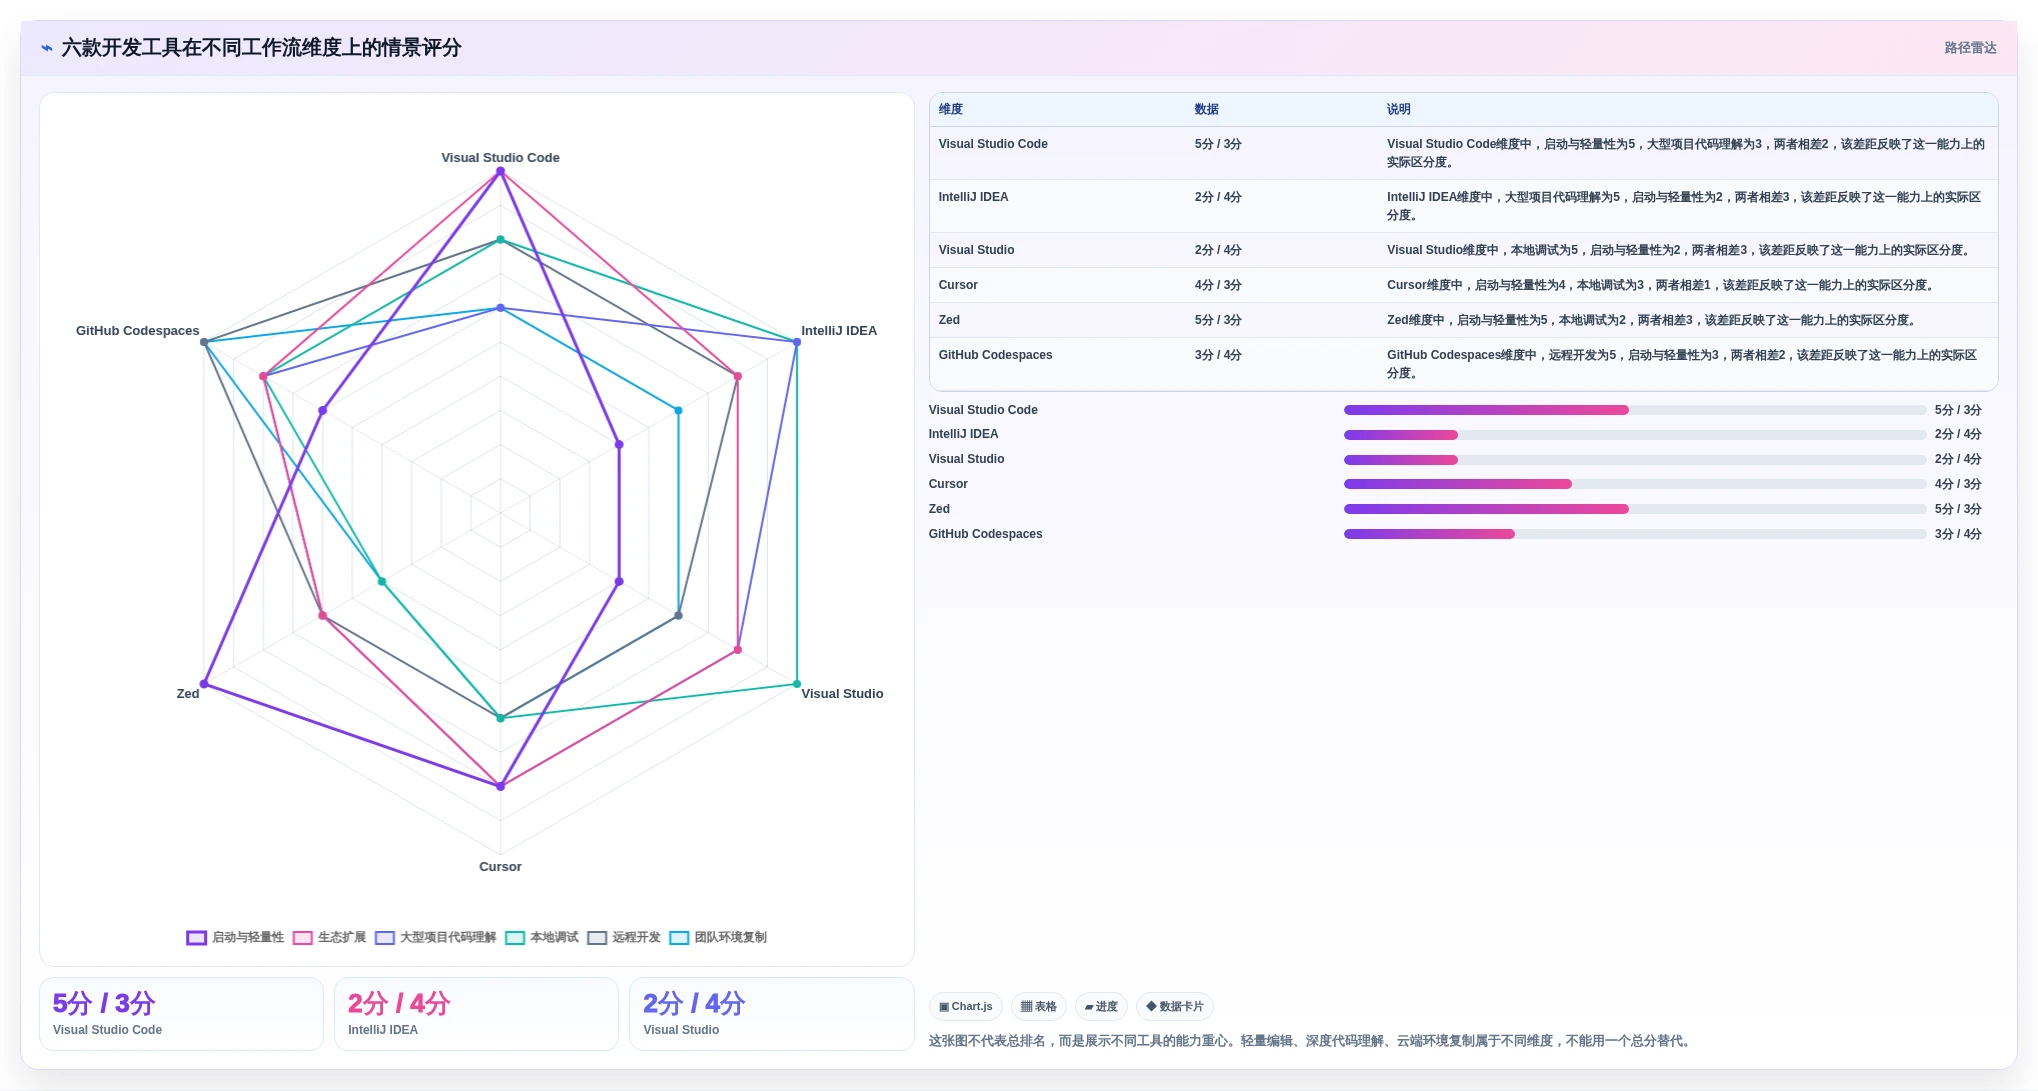Toggle the 远程开发 legend swatch
Image resolution: width=2038 pixels, height=1091 pixels.
[597, 938]
